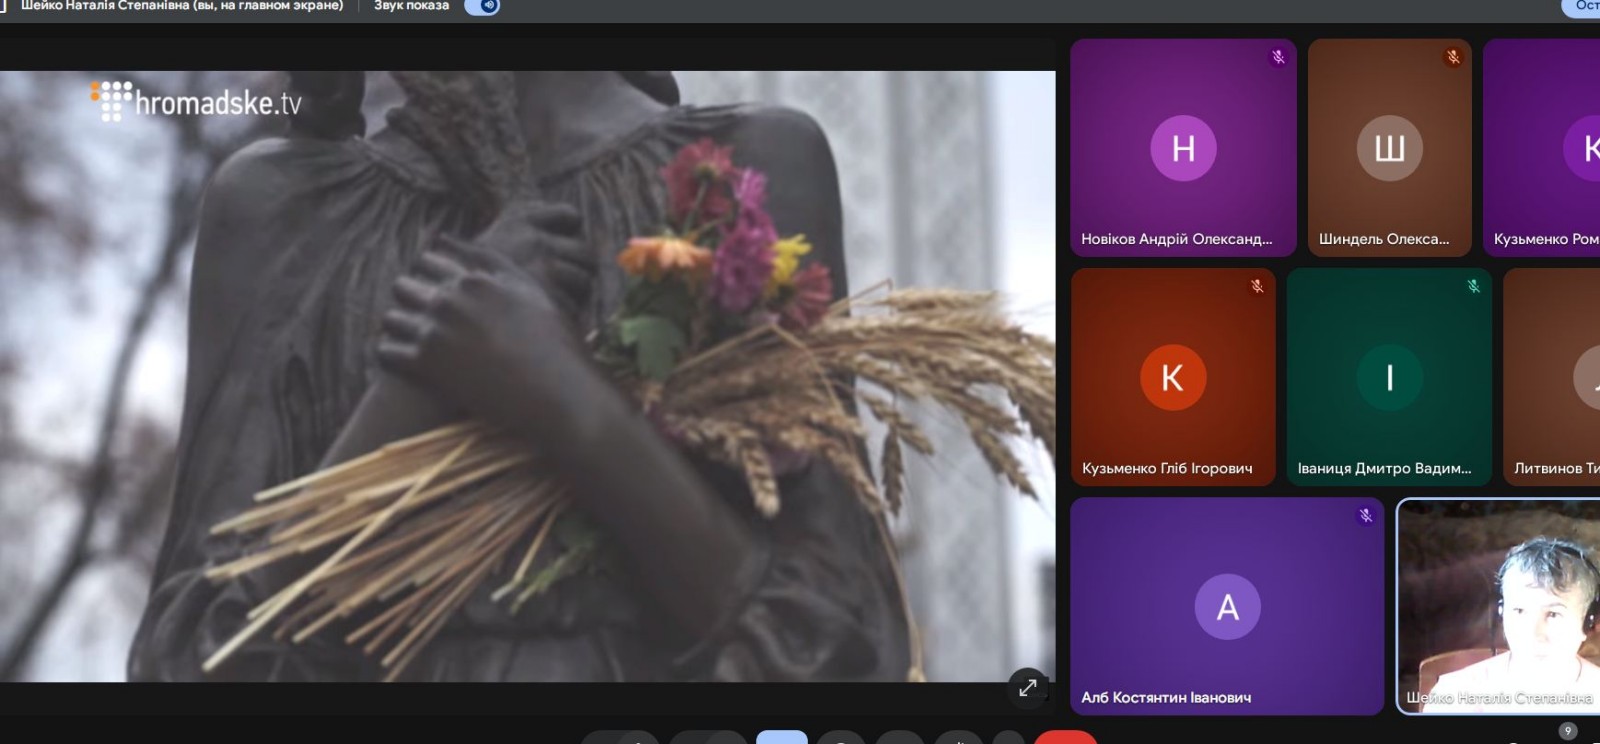Select the purple "А" avatar of Алб Костянтин

coord(1227,607)
